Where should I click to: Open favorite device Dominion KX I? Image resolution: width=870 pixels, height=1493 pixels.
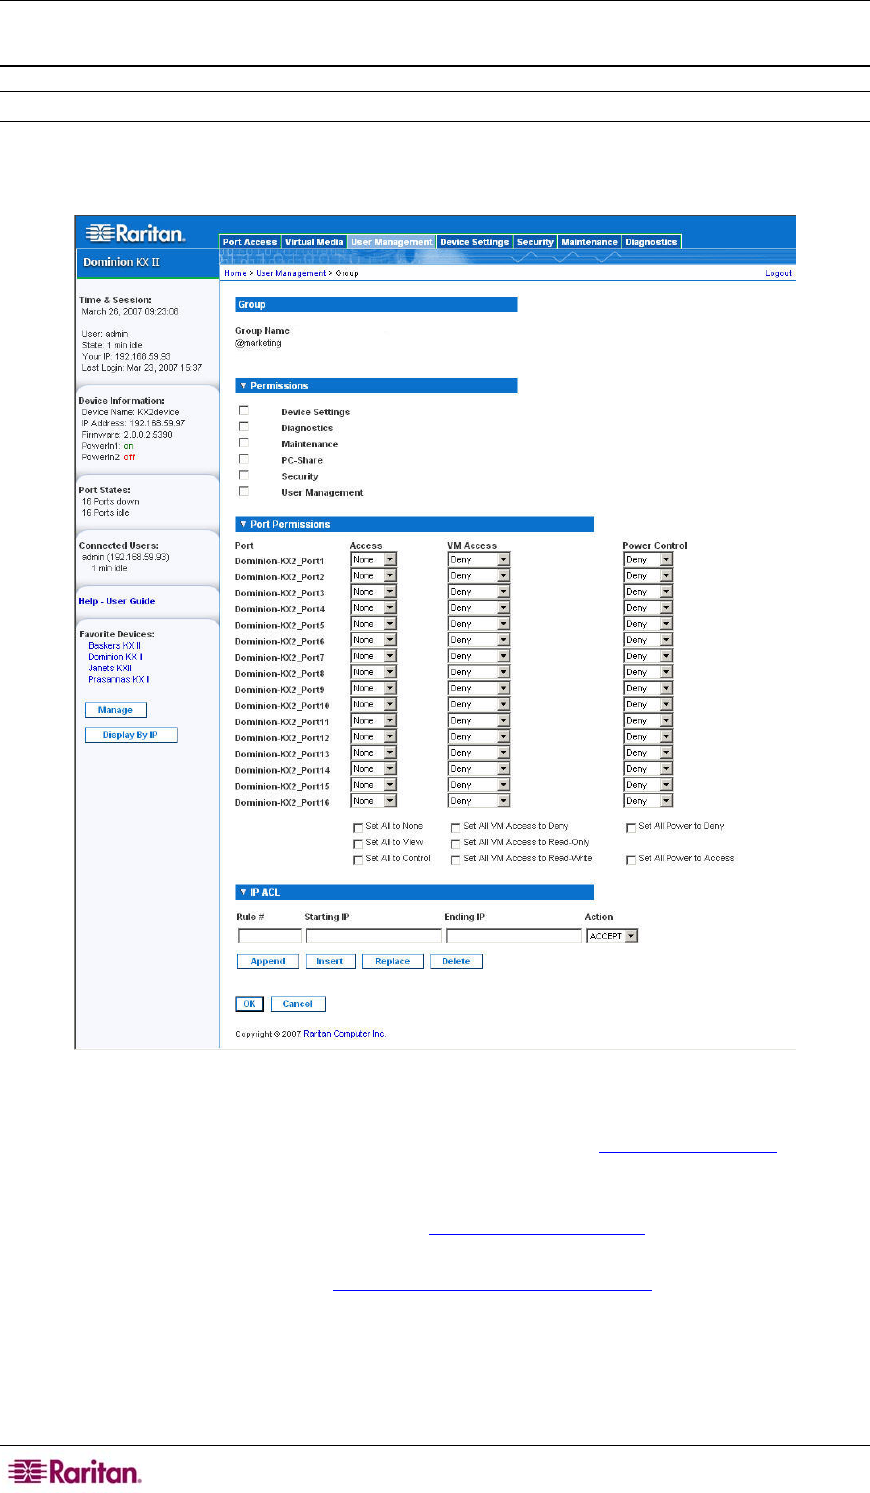click(x=115, y=657)
